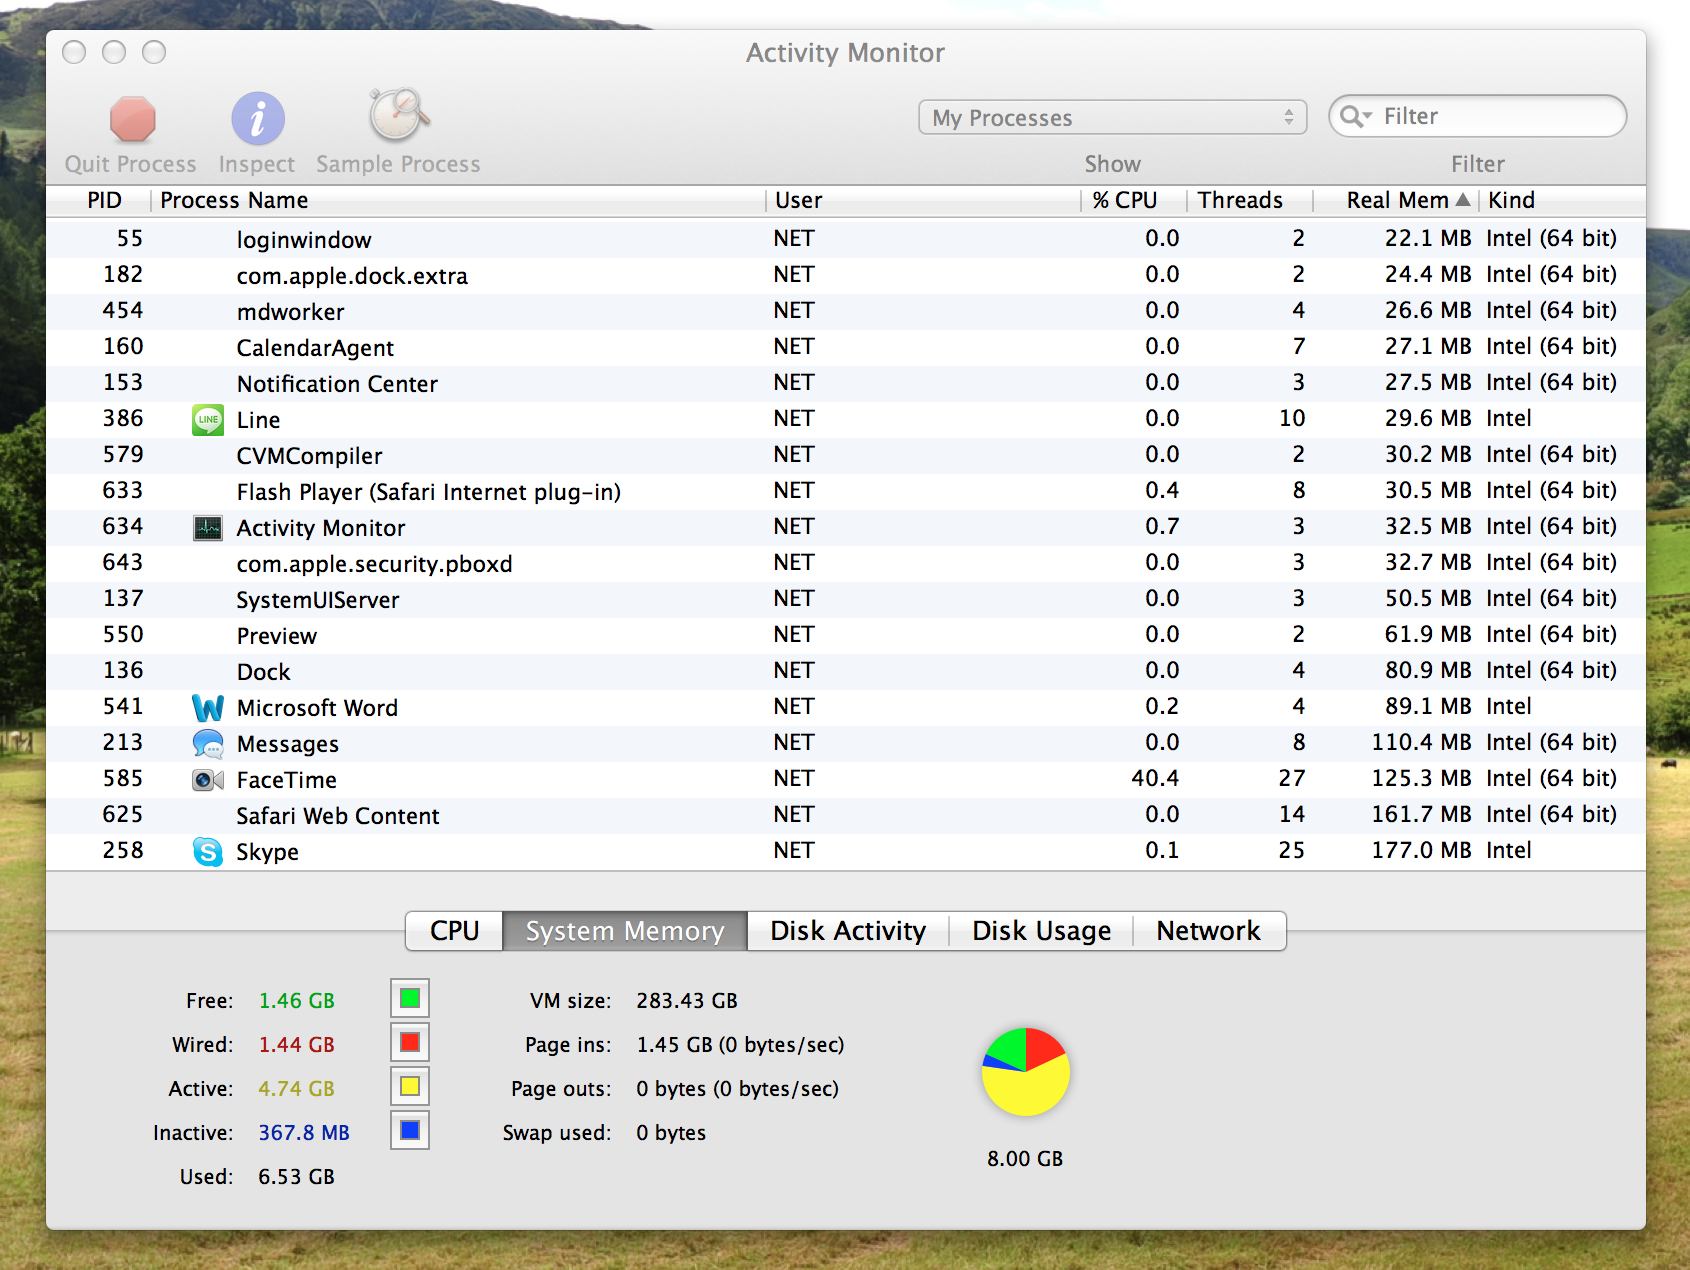Sort by Process Name column header
Image resolution: width=1690 pixels, height=1270 pixels.
459,200
